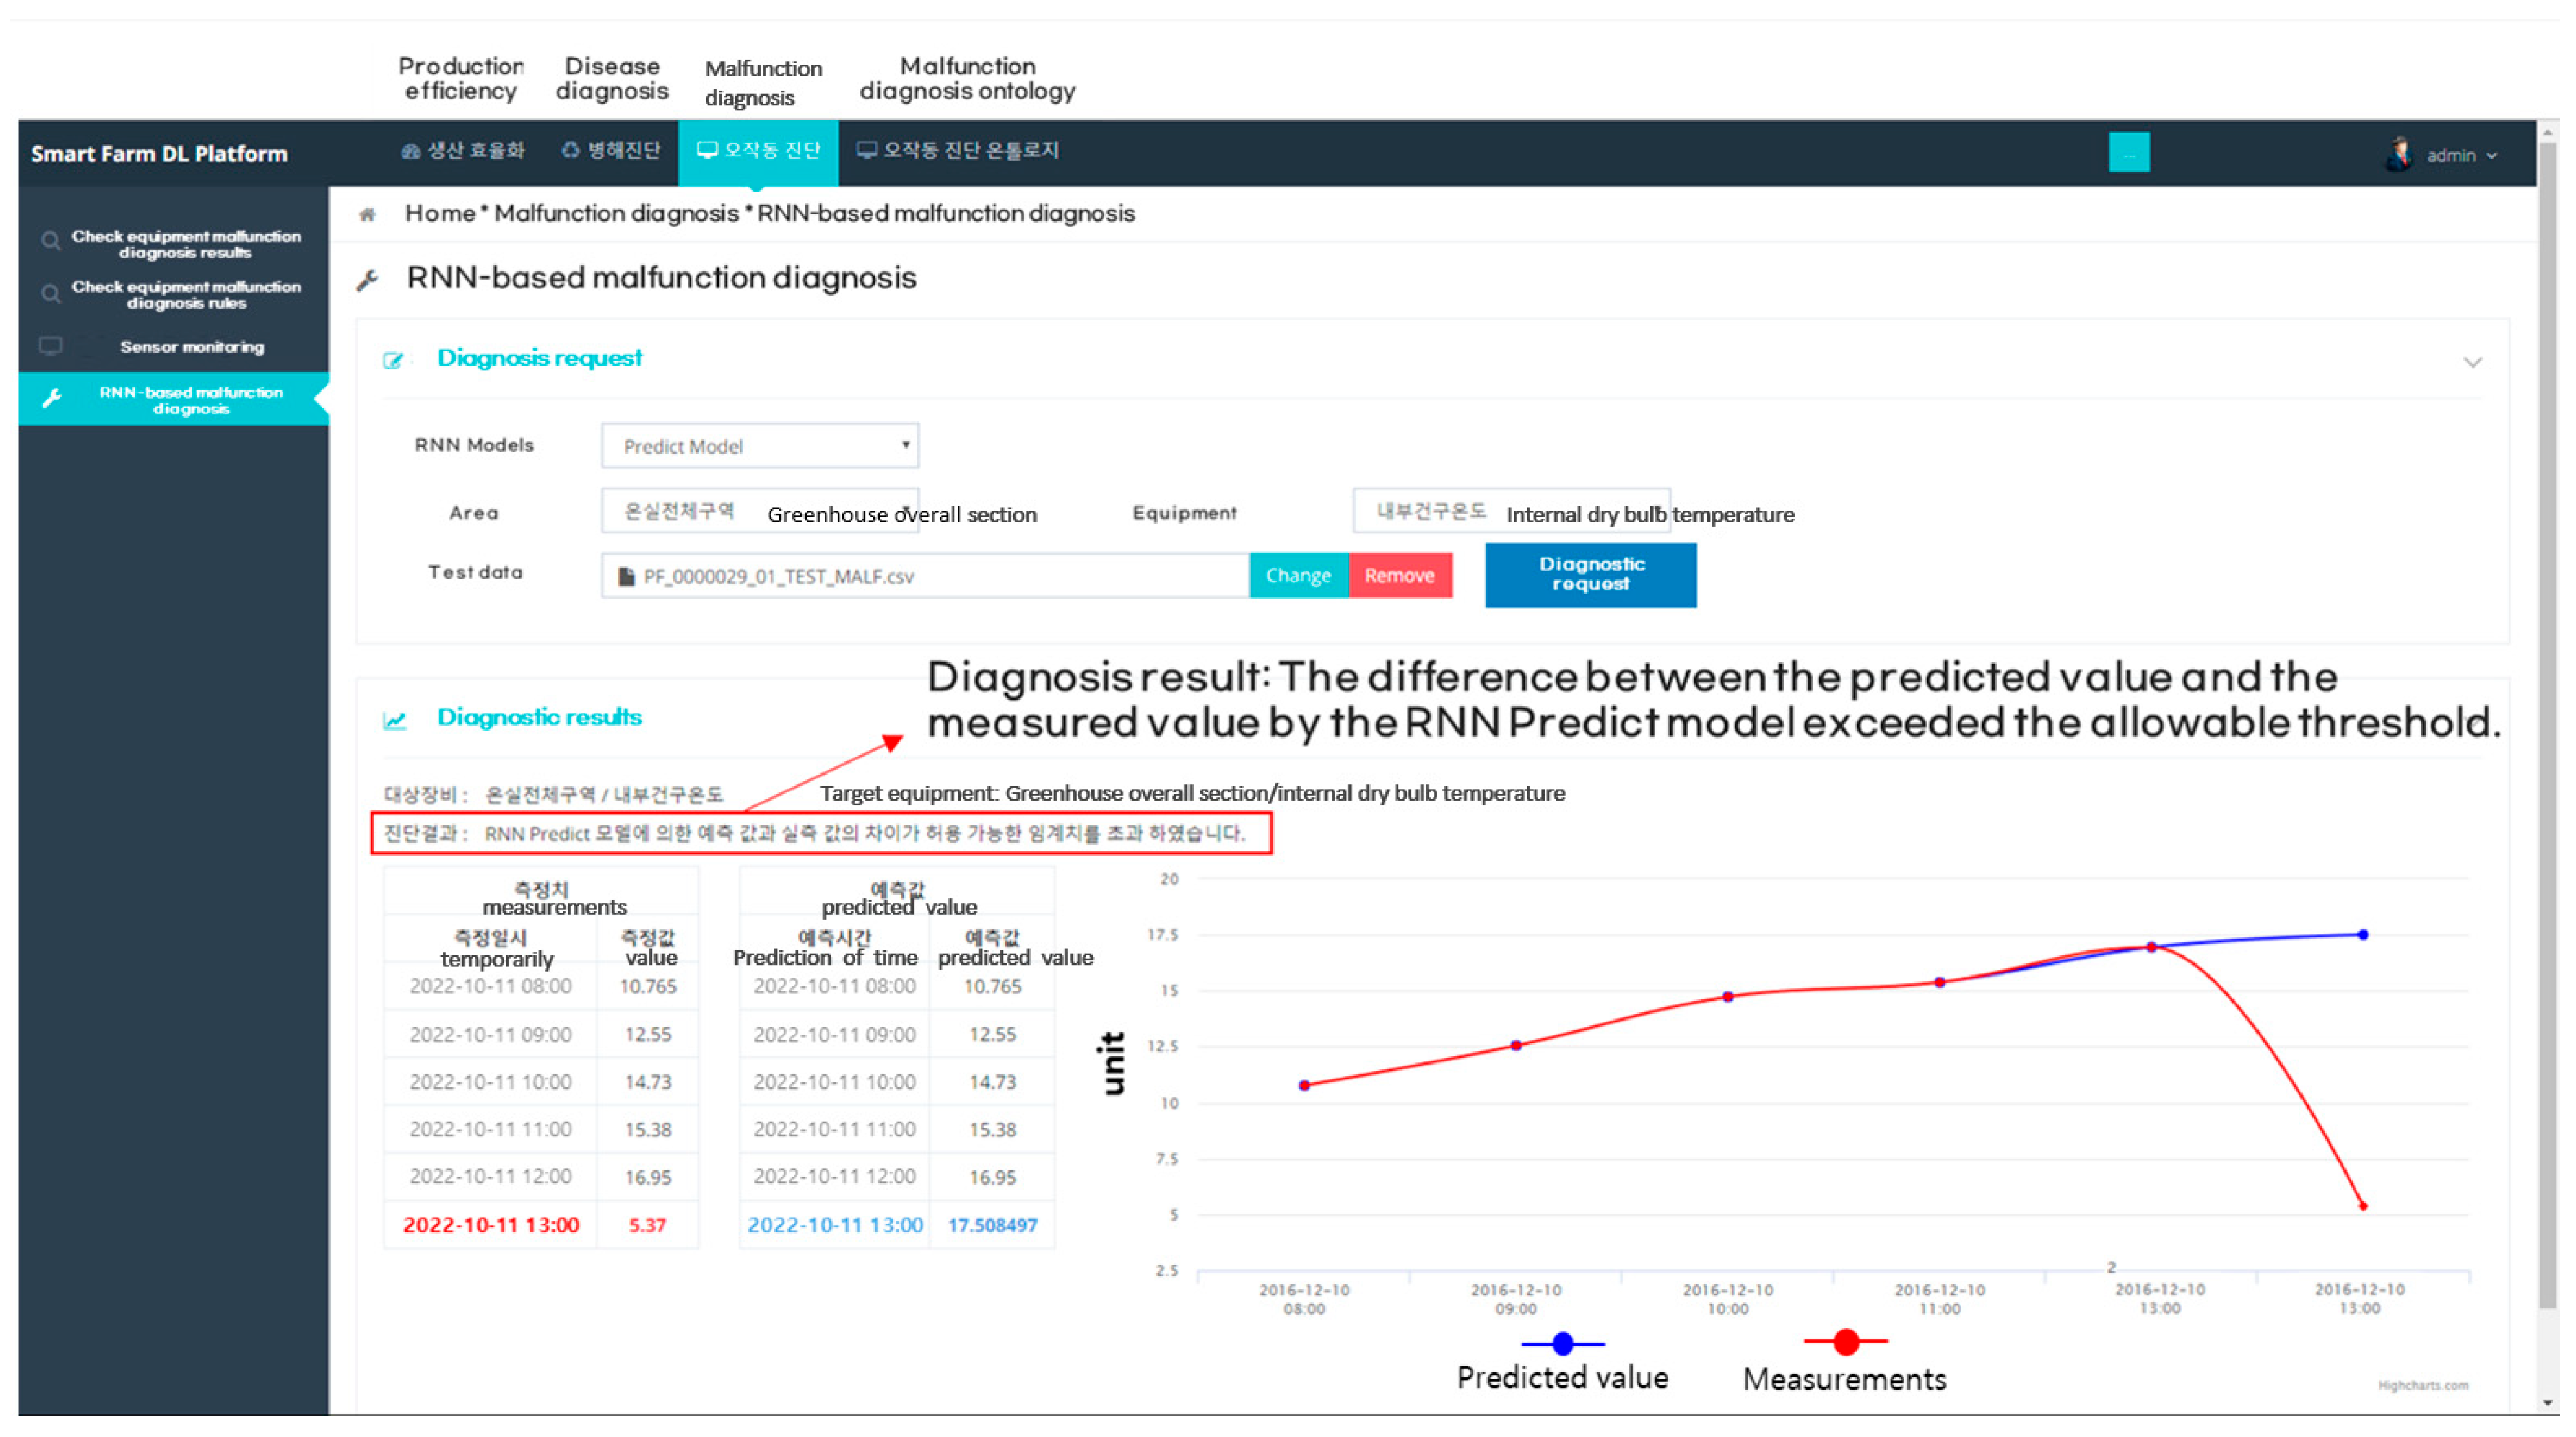Click the teal square button in header
This screenshot has height=1437, width=2576.
click(x=2129, y=153)
